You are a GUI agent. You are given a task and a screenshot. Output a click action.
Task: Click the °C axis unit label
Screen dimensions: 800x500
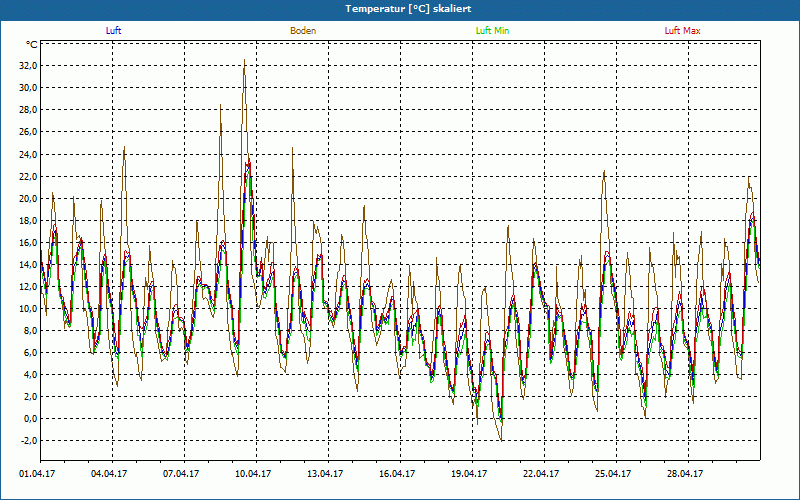point(32,44)
